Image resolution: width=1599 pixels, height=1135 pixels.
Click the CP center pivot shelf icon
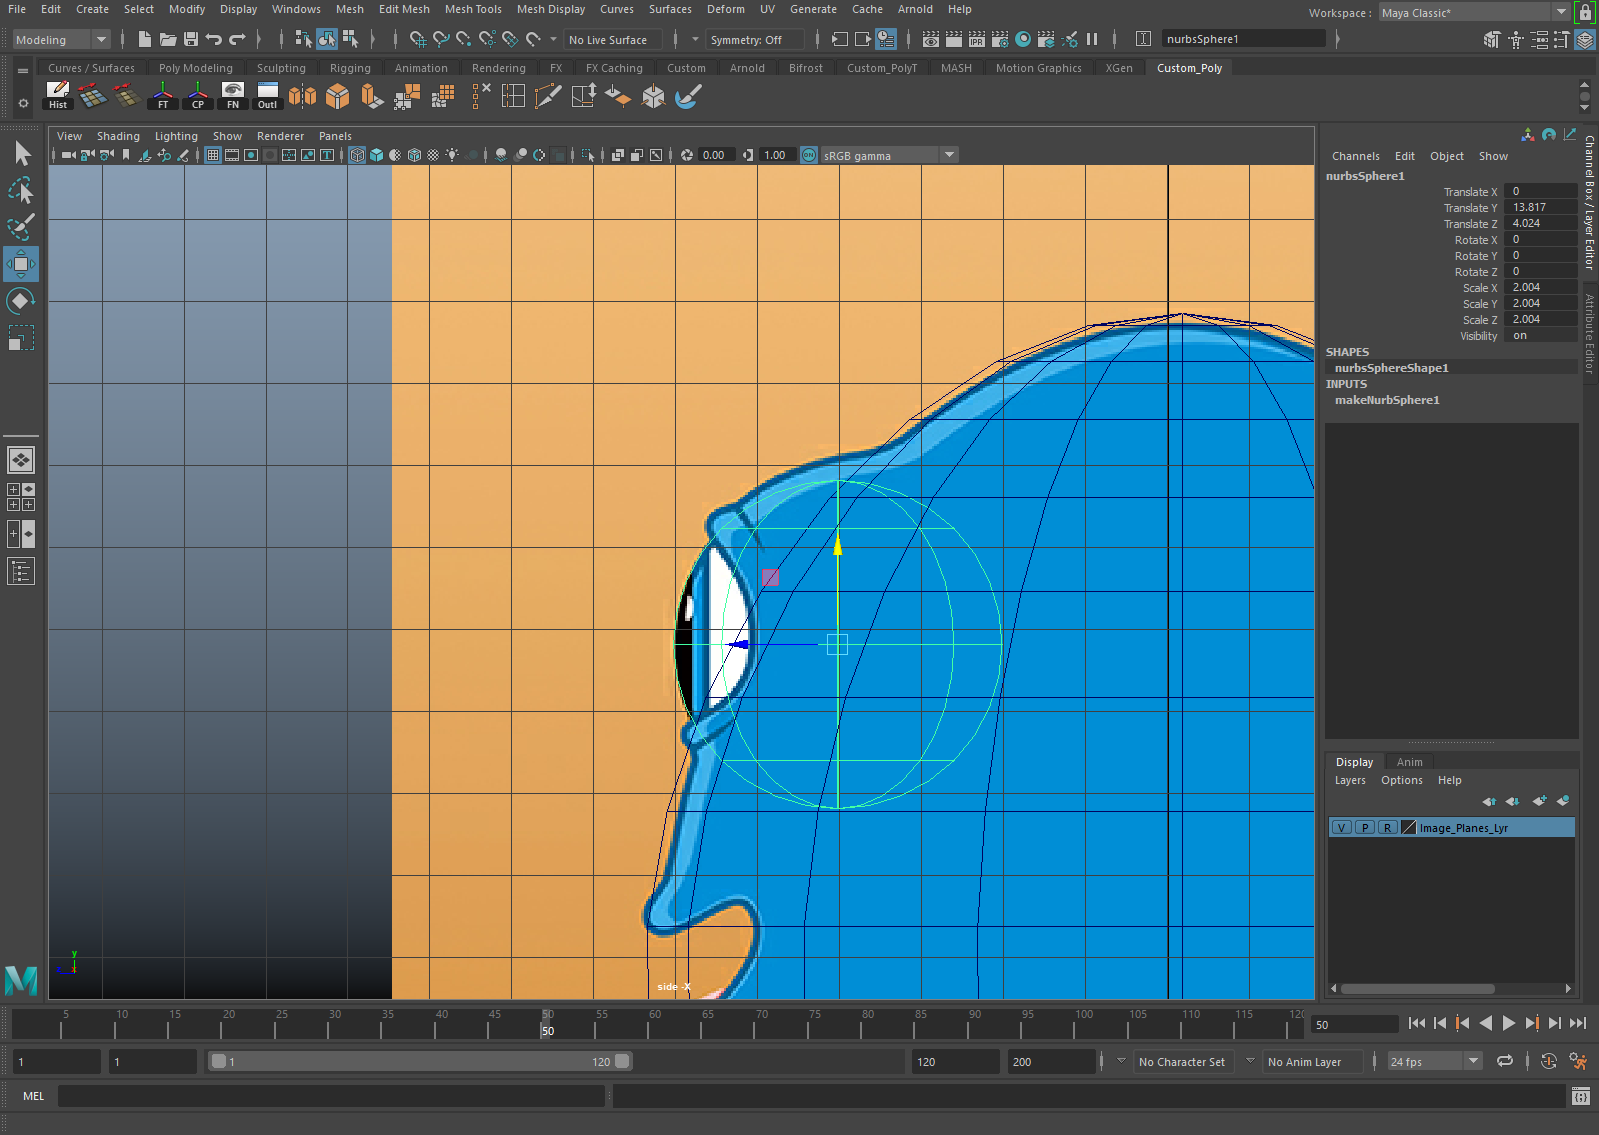coord(198,96)
